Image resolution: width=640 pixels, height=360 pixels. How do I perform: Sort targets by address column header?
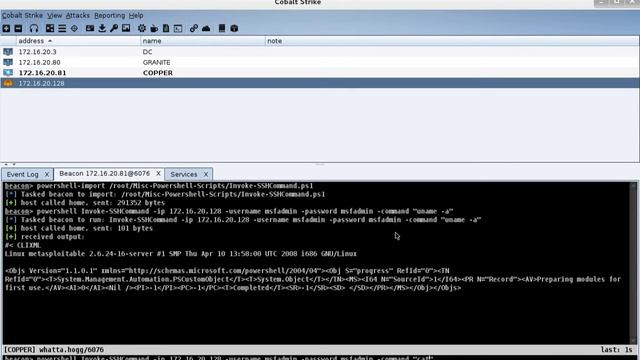78,41
